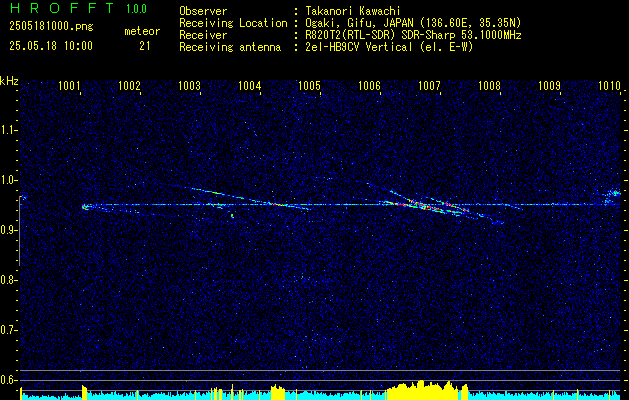Image resolution: width=629 pixels, height=400 pixels.
Task: Click the 0.8 kHz frequency axis label
Action: 8,280
